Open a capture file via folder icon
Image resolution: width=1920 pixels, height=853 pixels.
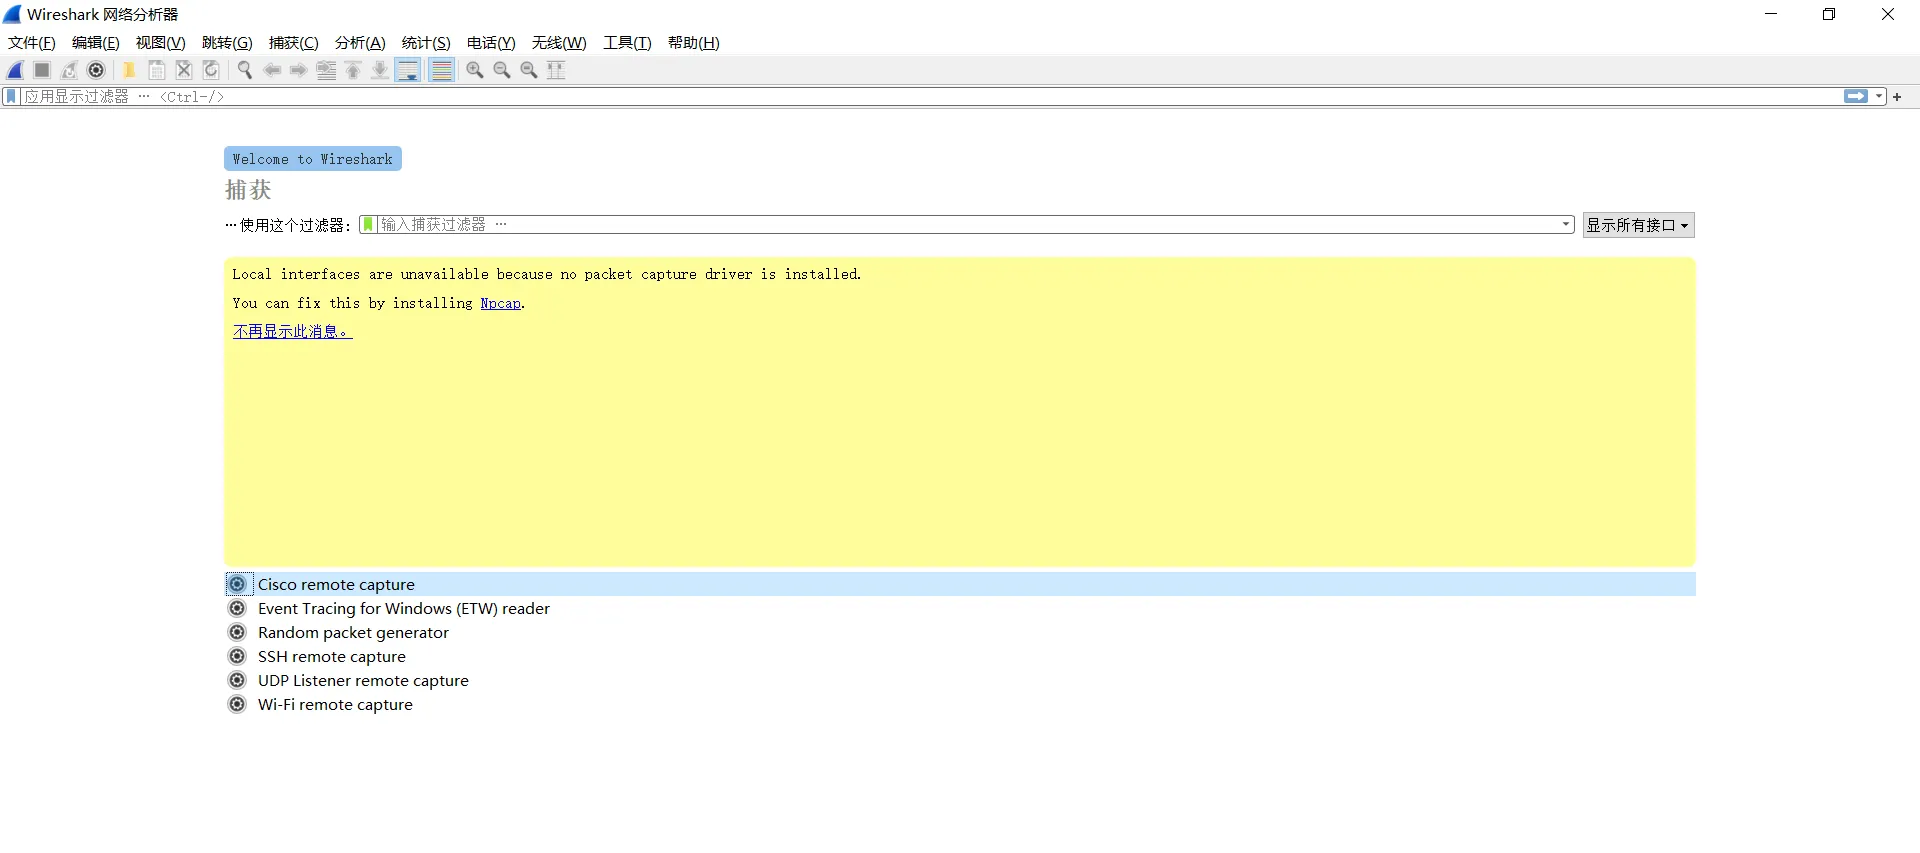129,70
